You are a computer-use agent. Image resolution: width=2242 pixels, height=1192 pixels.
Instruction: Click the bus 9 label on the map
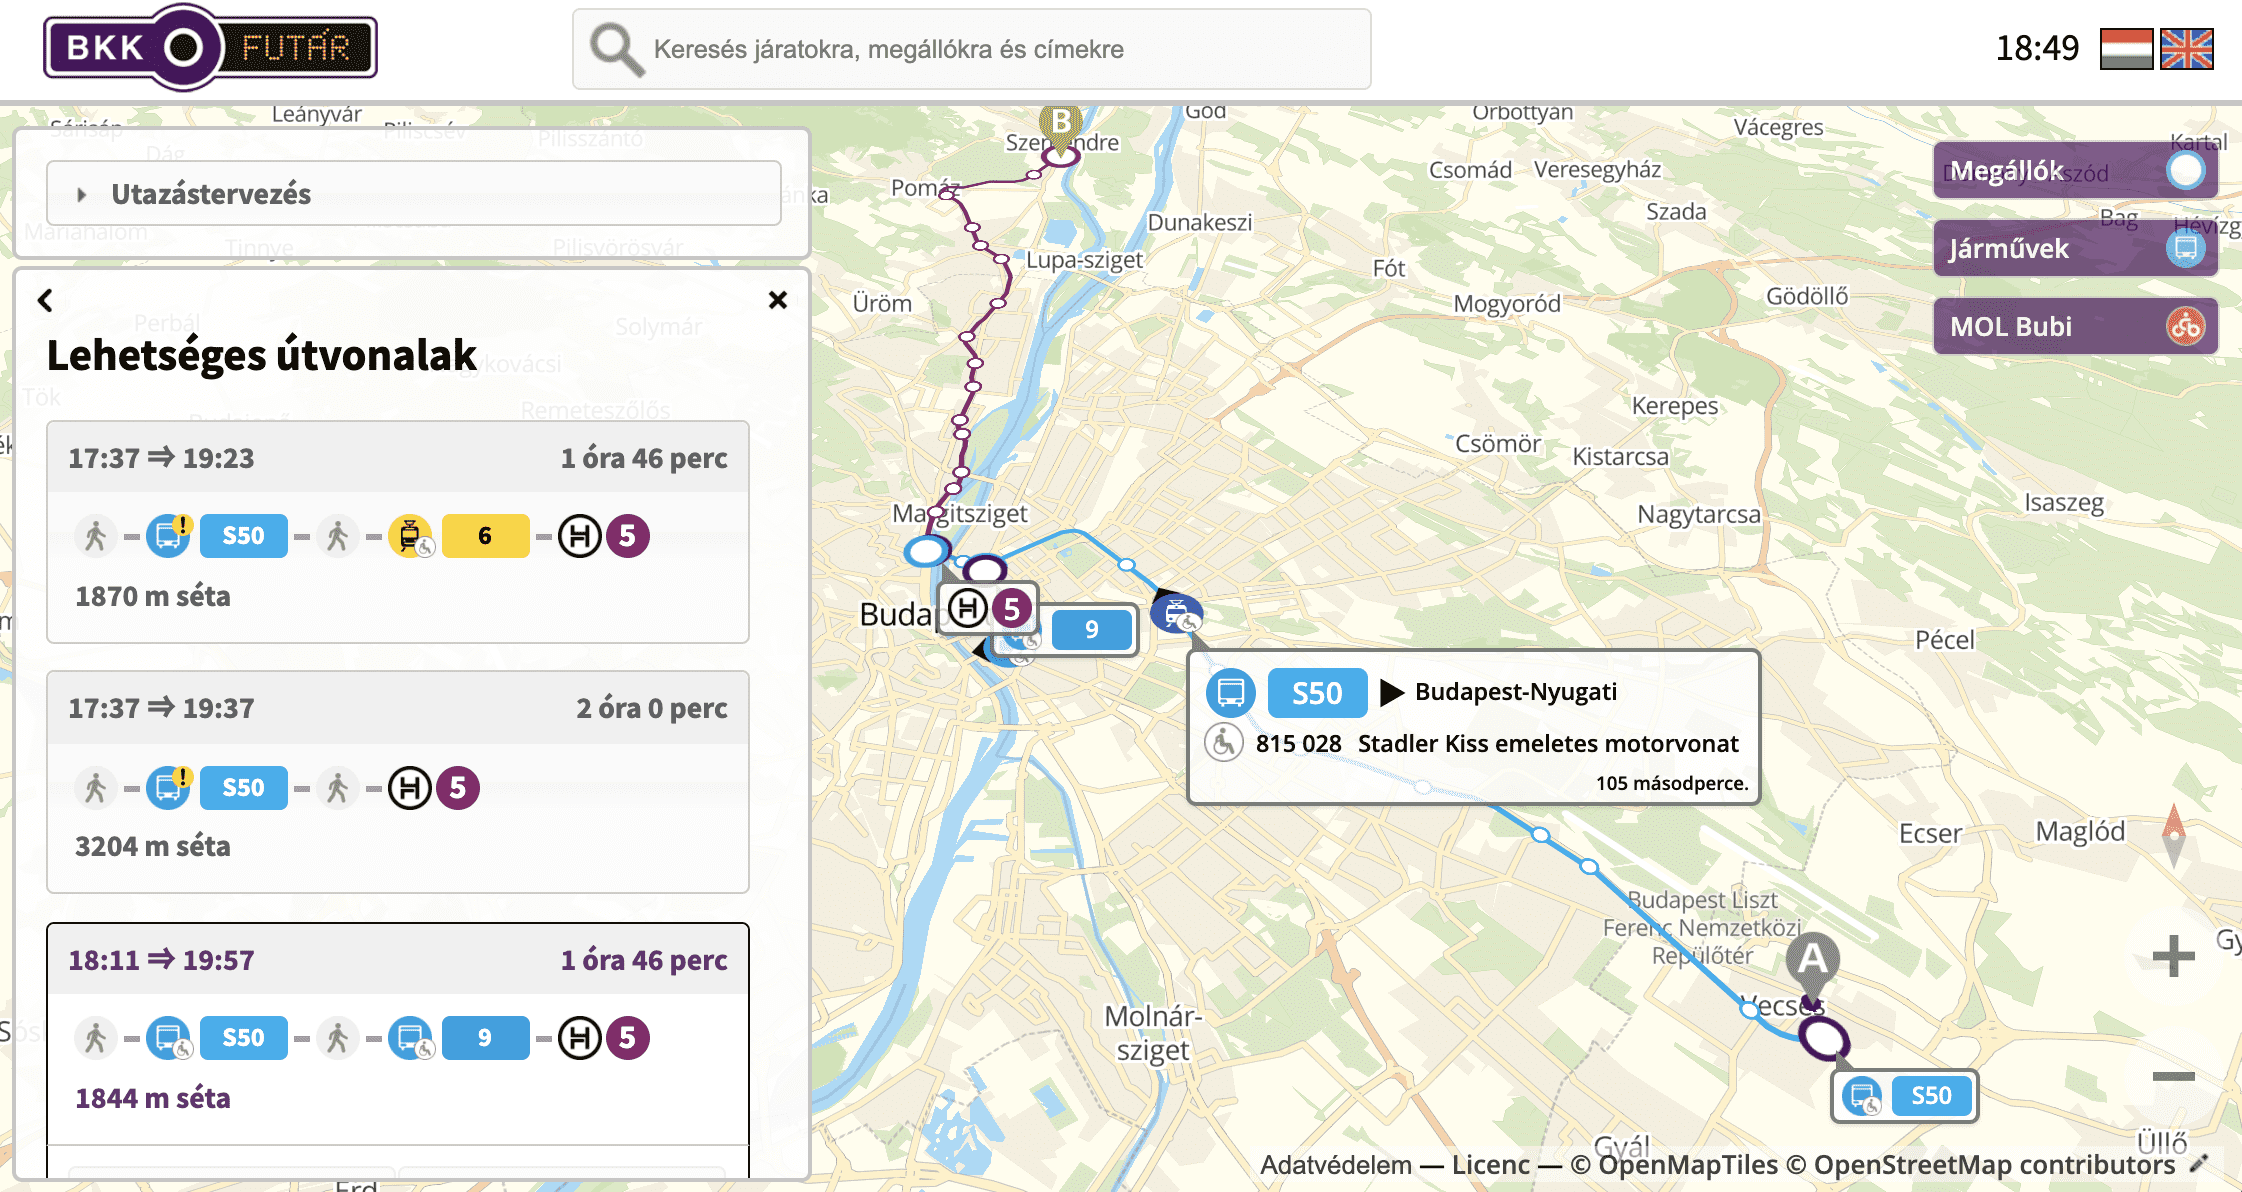[1091, 630]
